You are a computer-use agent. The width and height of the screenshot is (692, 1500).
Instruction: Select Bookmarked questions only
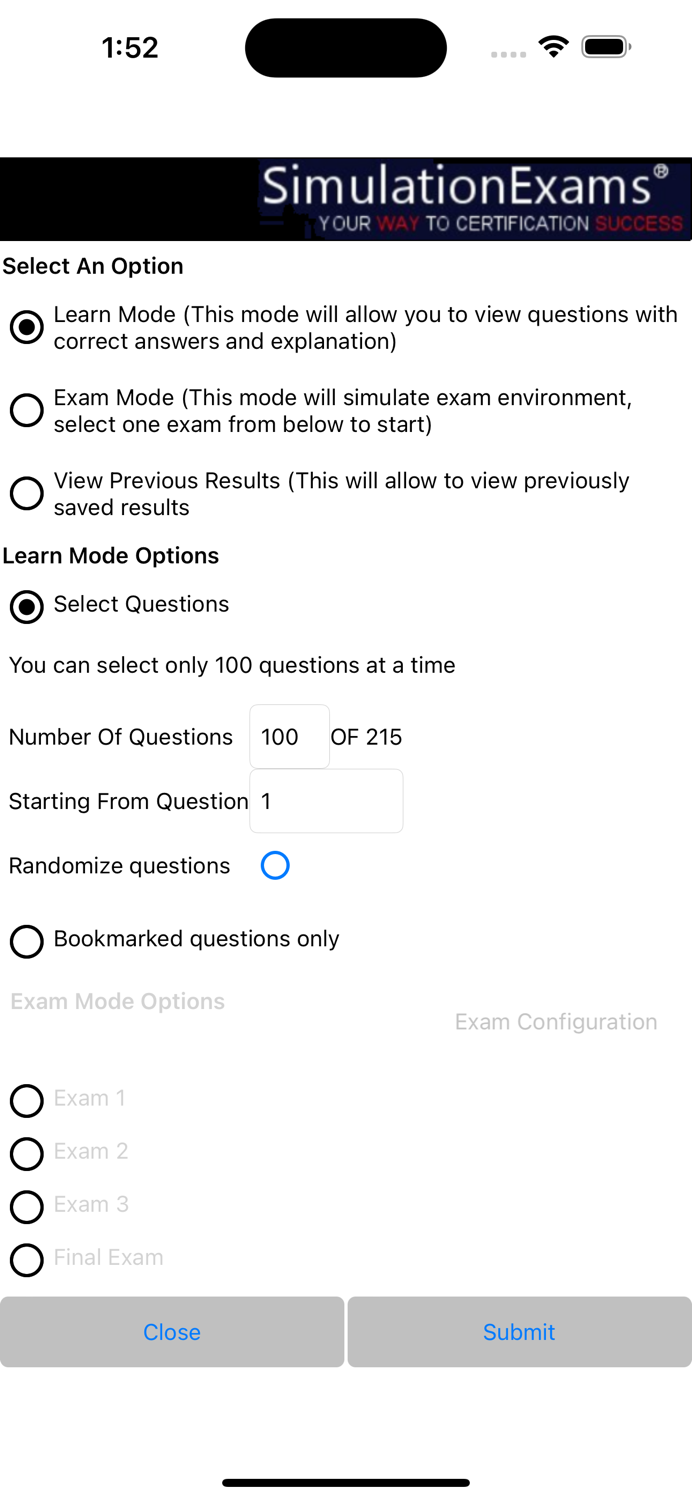pyautogui.click(x=26, y=941)
